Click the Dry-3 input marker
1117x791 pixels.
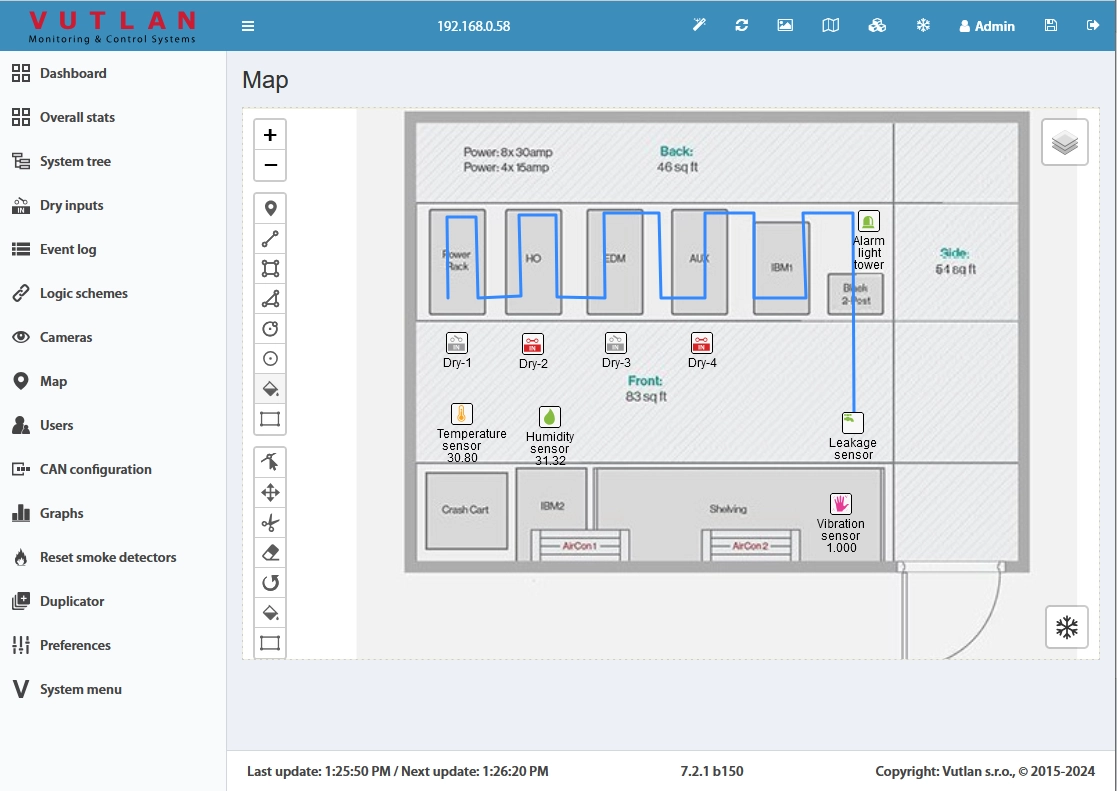pos(615,343)
